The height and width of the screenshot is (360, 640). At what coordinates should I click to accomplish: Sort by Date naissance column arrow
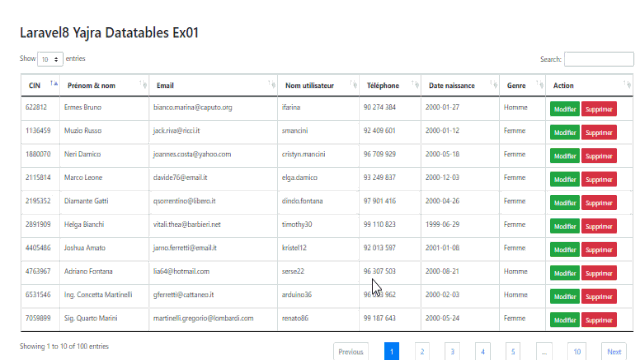pos(493,84)
